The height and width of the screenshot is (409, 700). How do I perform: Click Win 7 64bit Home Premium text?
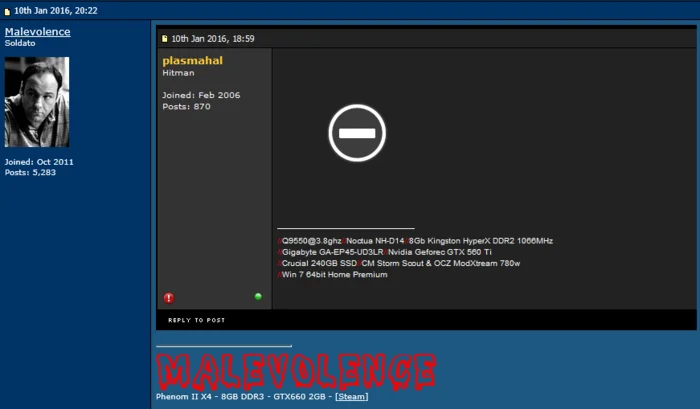pyautogui.click(x=333, y=275)
